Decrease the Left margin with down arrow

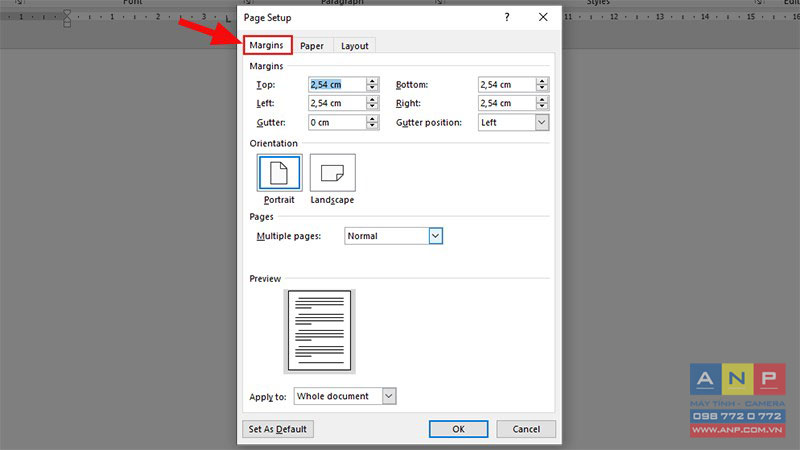pos(372,107)
